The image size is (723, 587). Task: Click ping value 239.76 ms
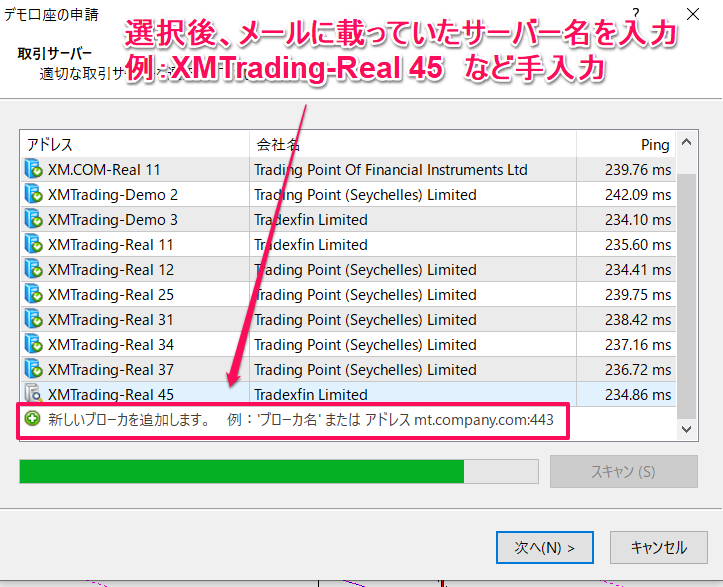638,170
